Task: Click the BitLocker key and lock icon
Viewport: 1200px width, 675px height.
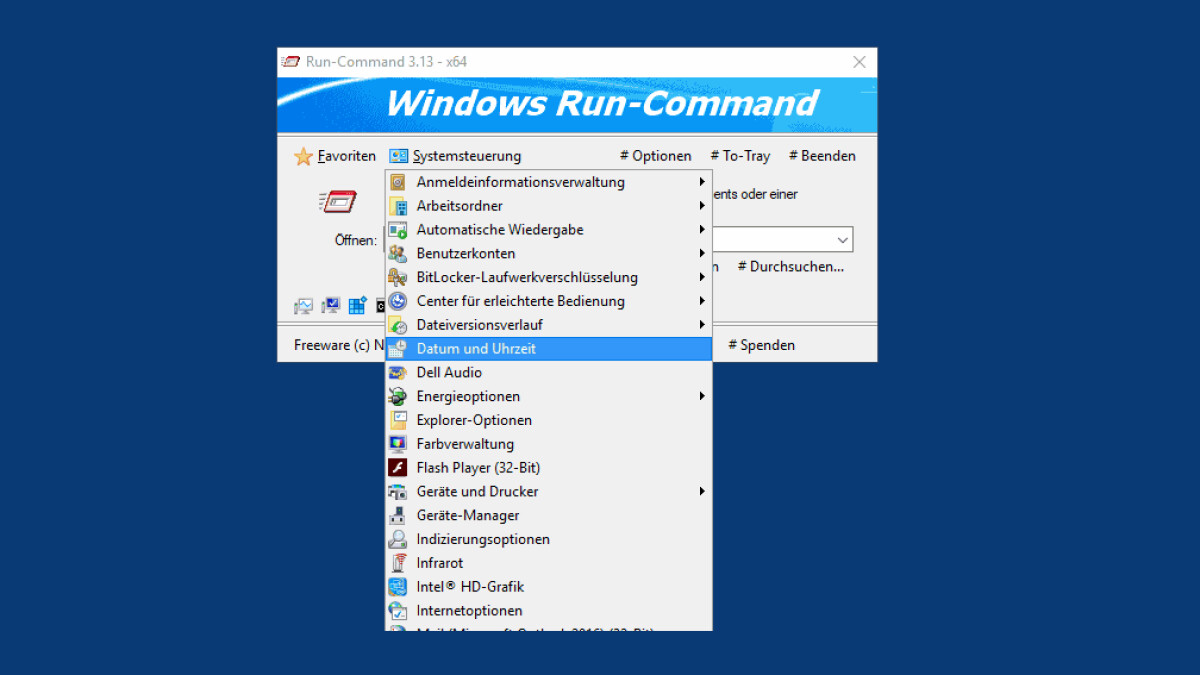Action: [x=398, y=278]
